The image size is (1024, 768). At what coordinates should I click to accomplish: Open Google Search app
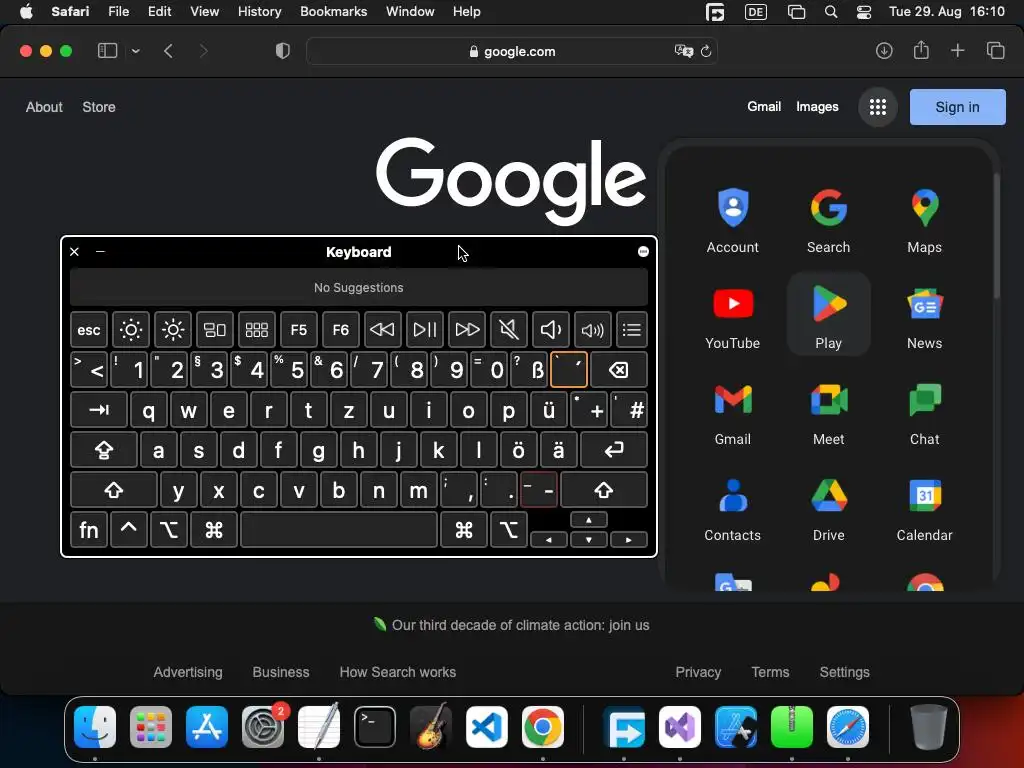coord(829,220)
